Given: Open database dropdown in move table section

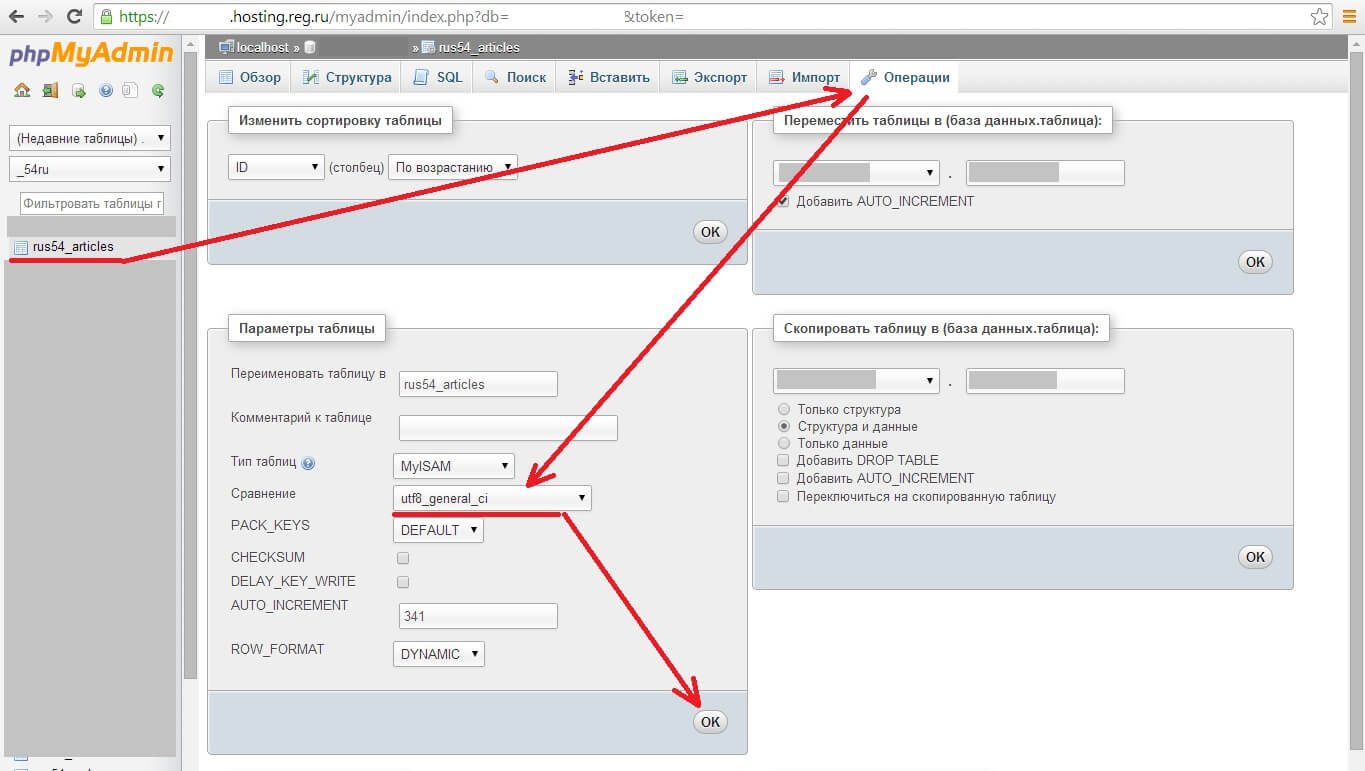Looking at the screenshot, I should [x=857, y=173].
